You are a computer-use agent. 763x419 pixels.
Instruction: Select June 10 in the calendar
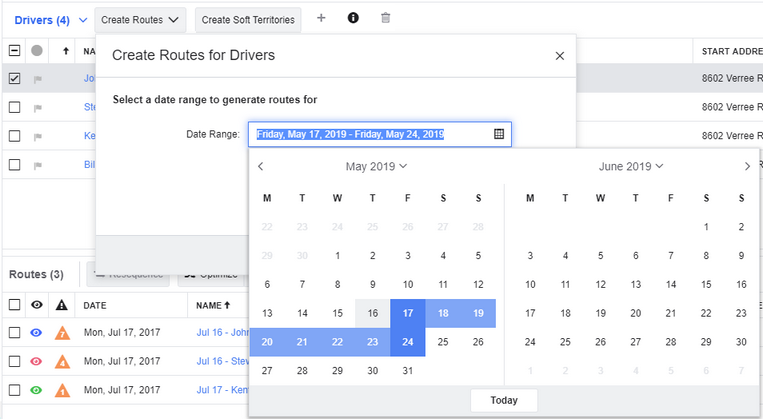pos(530,285)
